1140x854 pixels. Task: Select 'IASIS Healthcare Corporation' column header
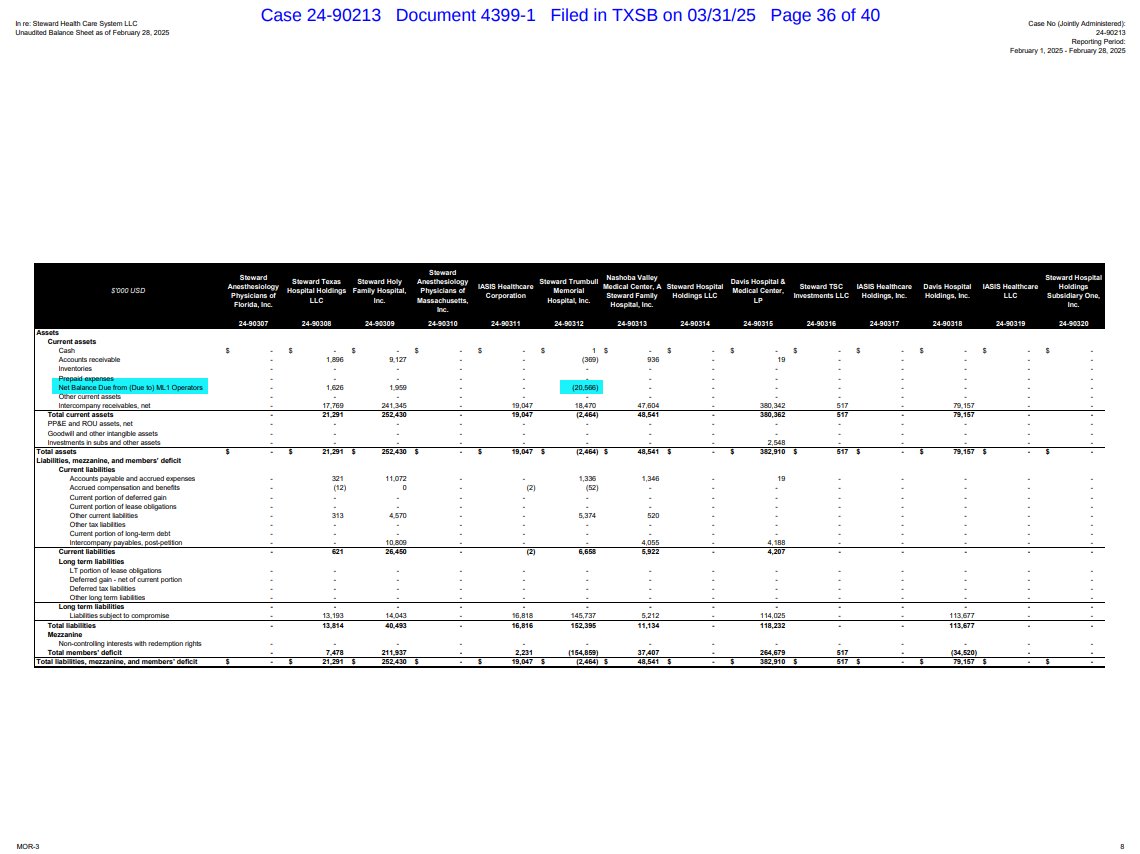(x=506, y=291)
